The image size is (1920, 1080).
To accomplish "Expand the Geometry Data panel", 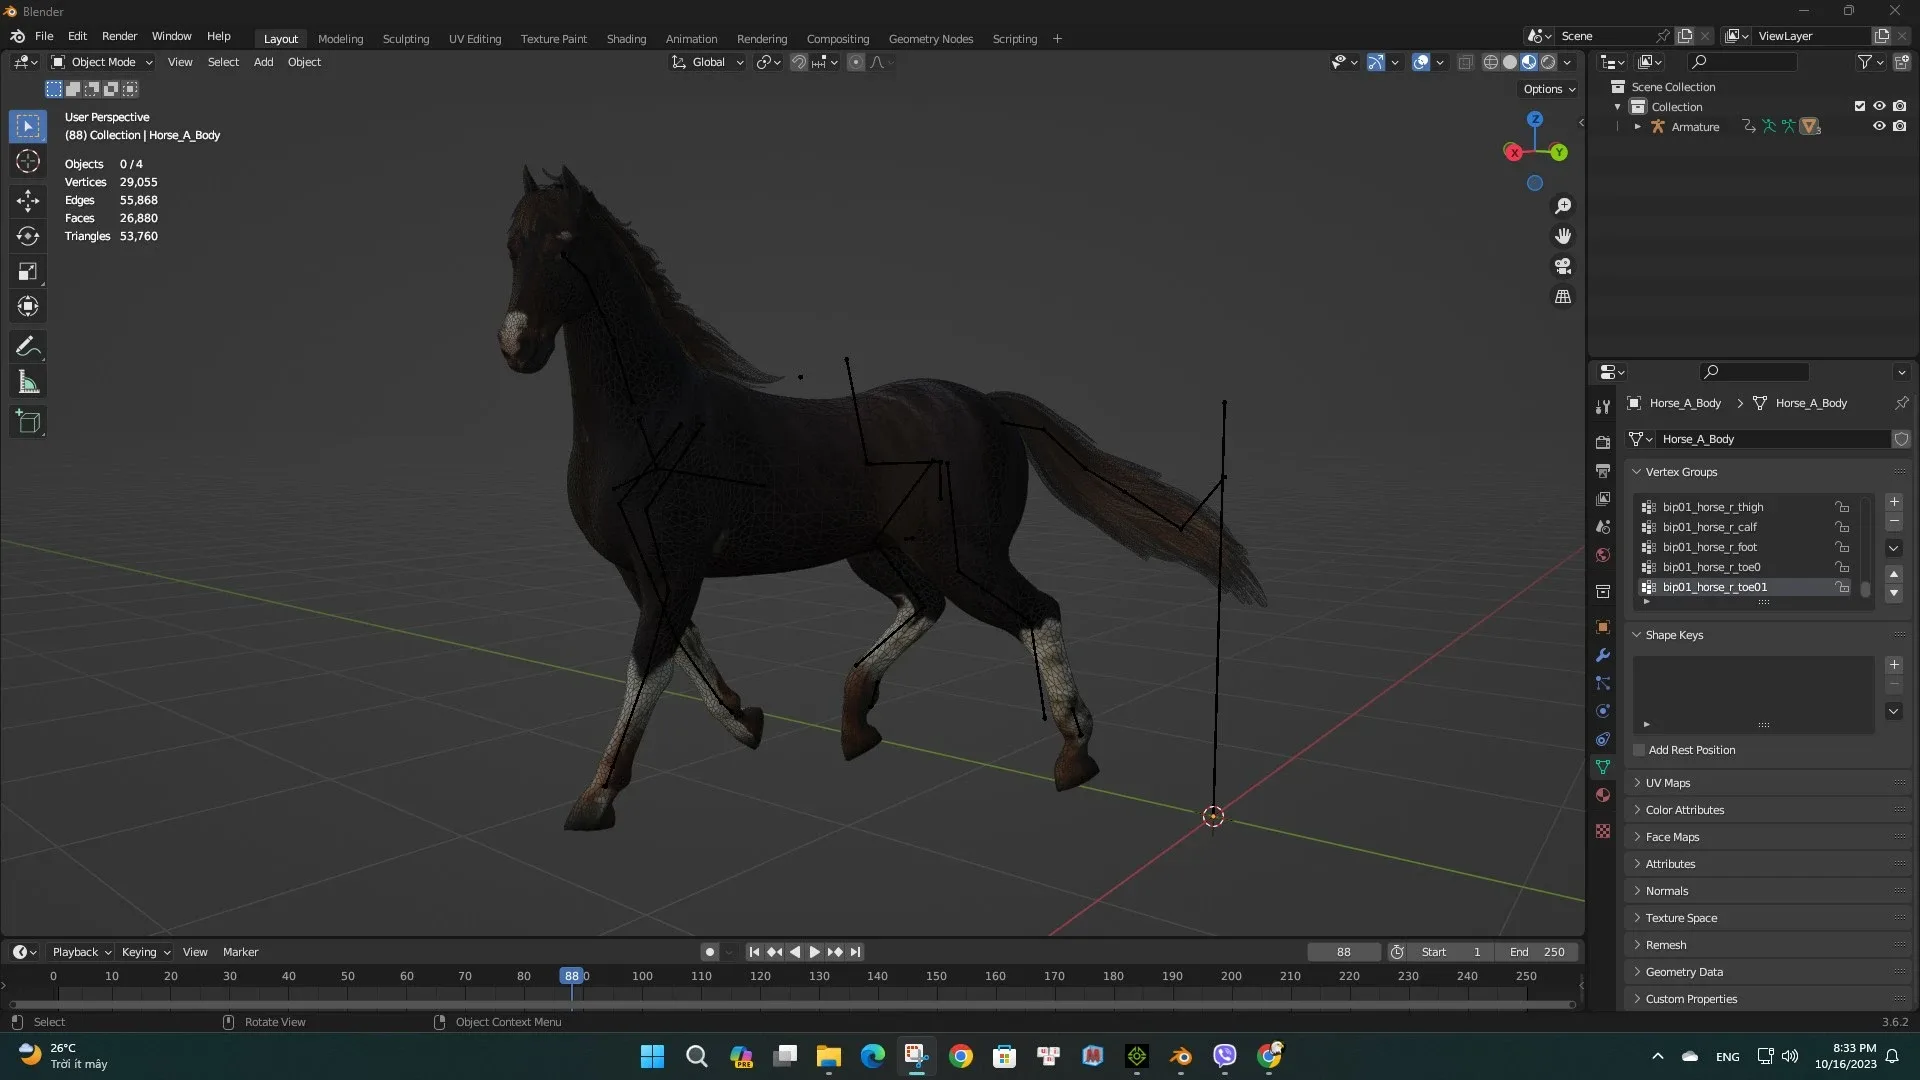I will coord(1683,972).
